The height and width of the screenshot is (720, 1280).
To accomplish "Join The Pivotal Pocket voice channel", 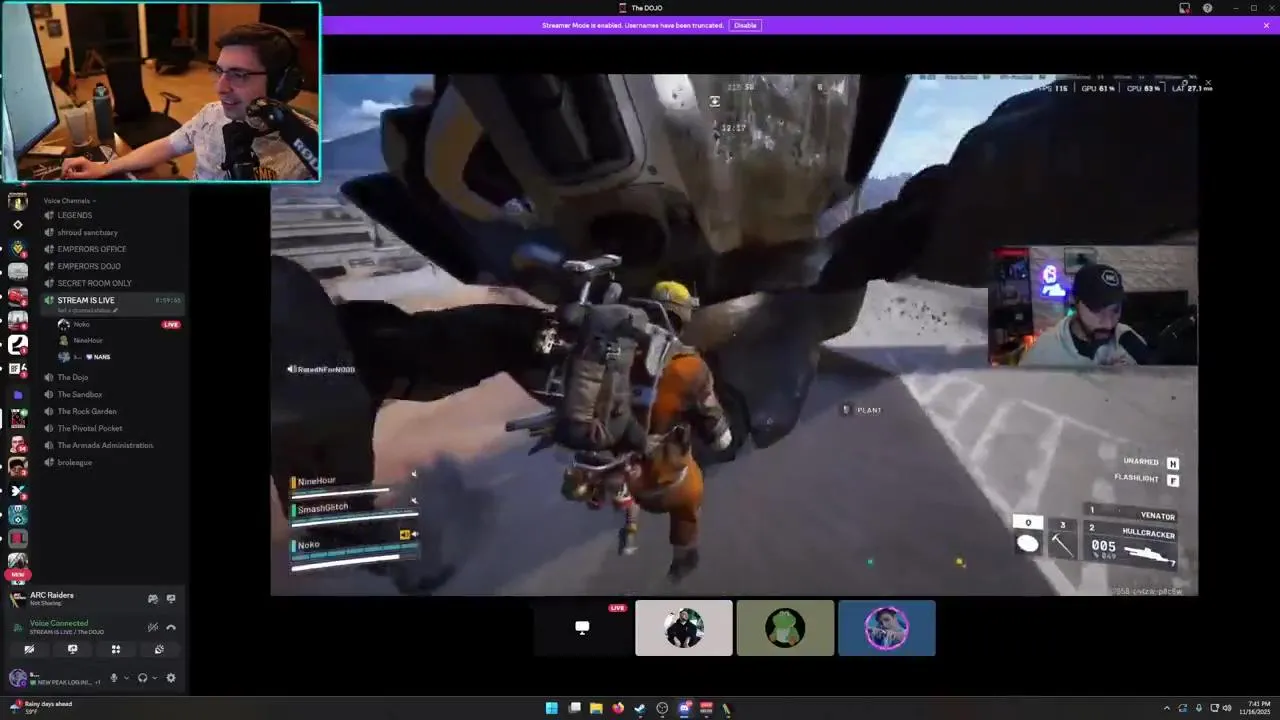I will tap(90, 428).
